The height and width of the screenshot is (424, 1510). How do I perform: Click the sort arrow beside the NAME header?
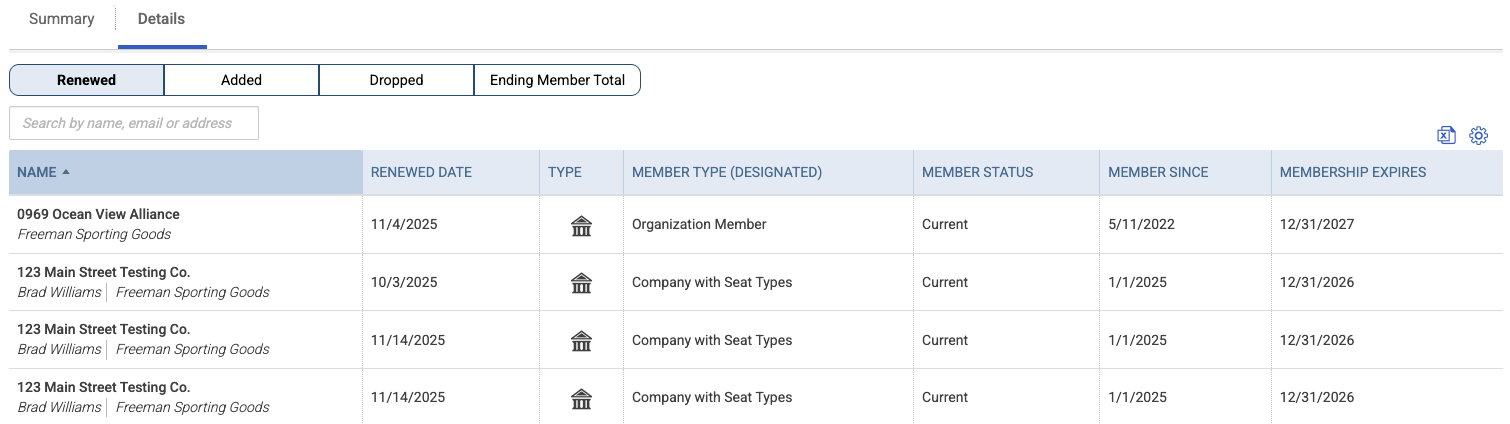click(x=66, y=172)
